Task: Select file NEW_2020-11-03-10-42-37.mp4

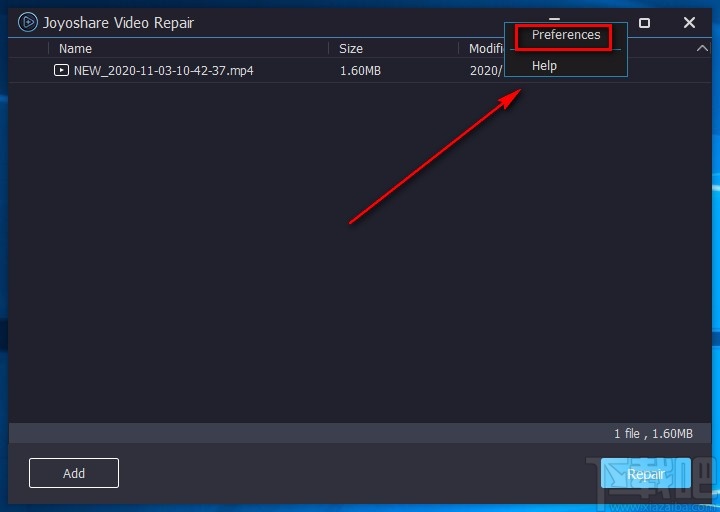Action: click(163, 71)
